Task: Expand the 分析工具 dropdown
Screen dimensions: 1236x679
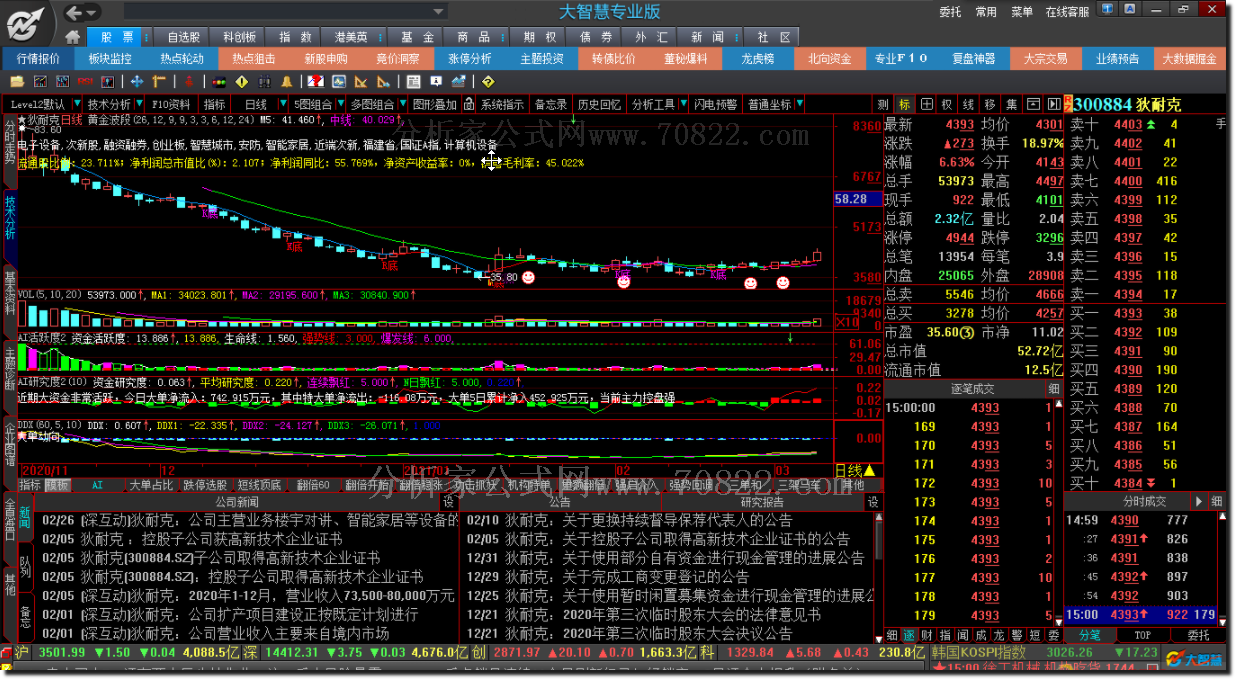Action: coord(684,104)
